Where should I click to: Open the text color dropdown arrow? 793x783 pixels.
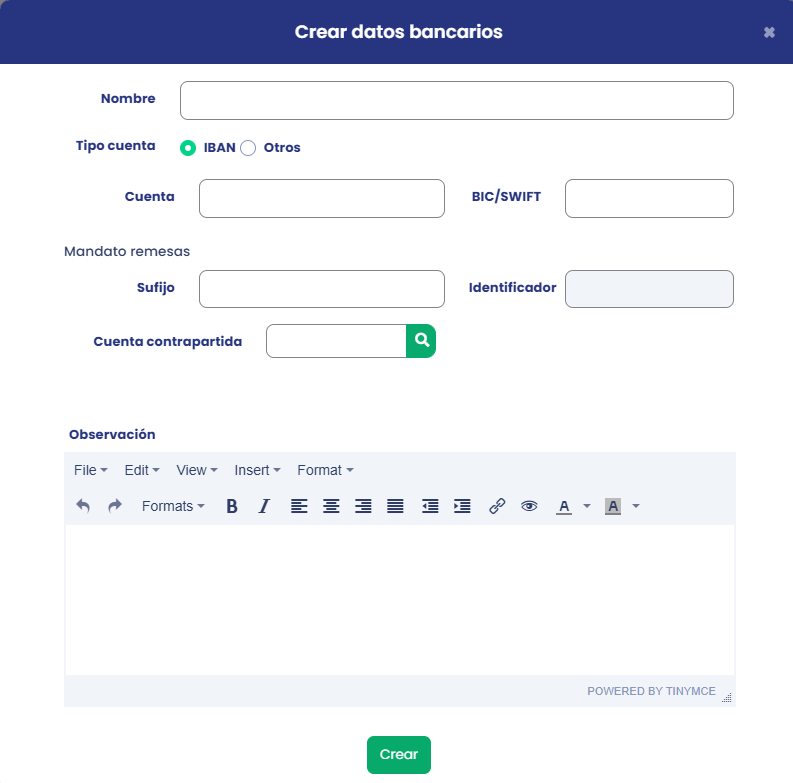pyautogui.click(x=587, y=506)
